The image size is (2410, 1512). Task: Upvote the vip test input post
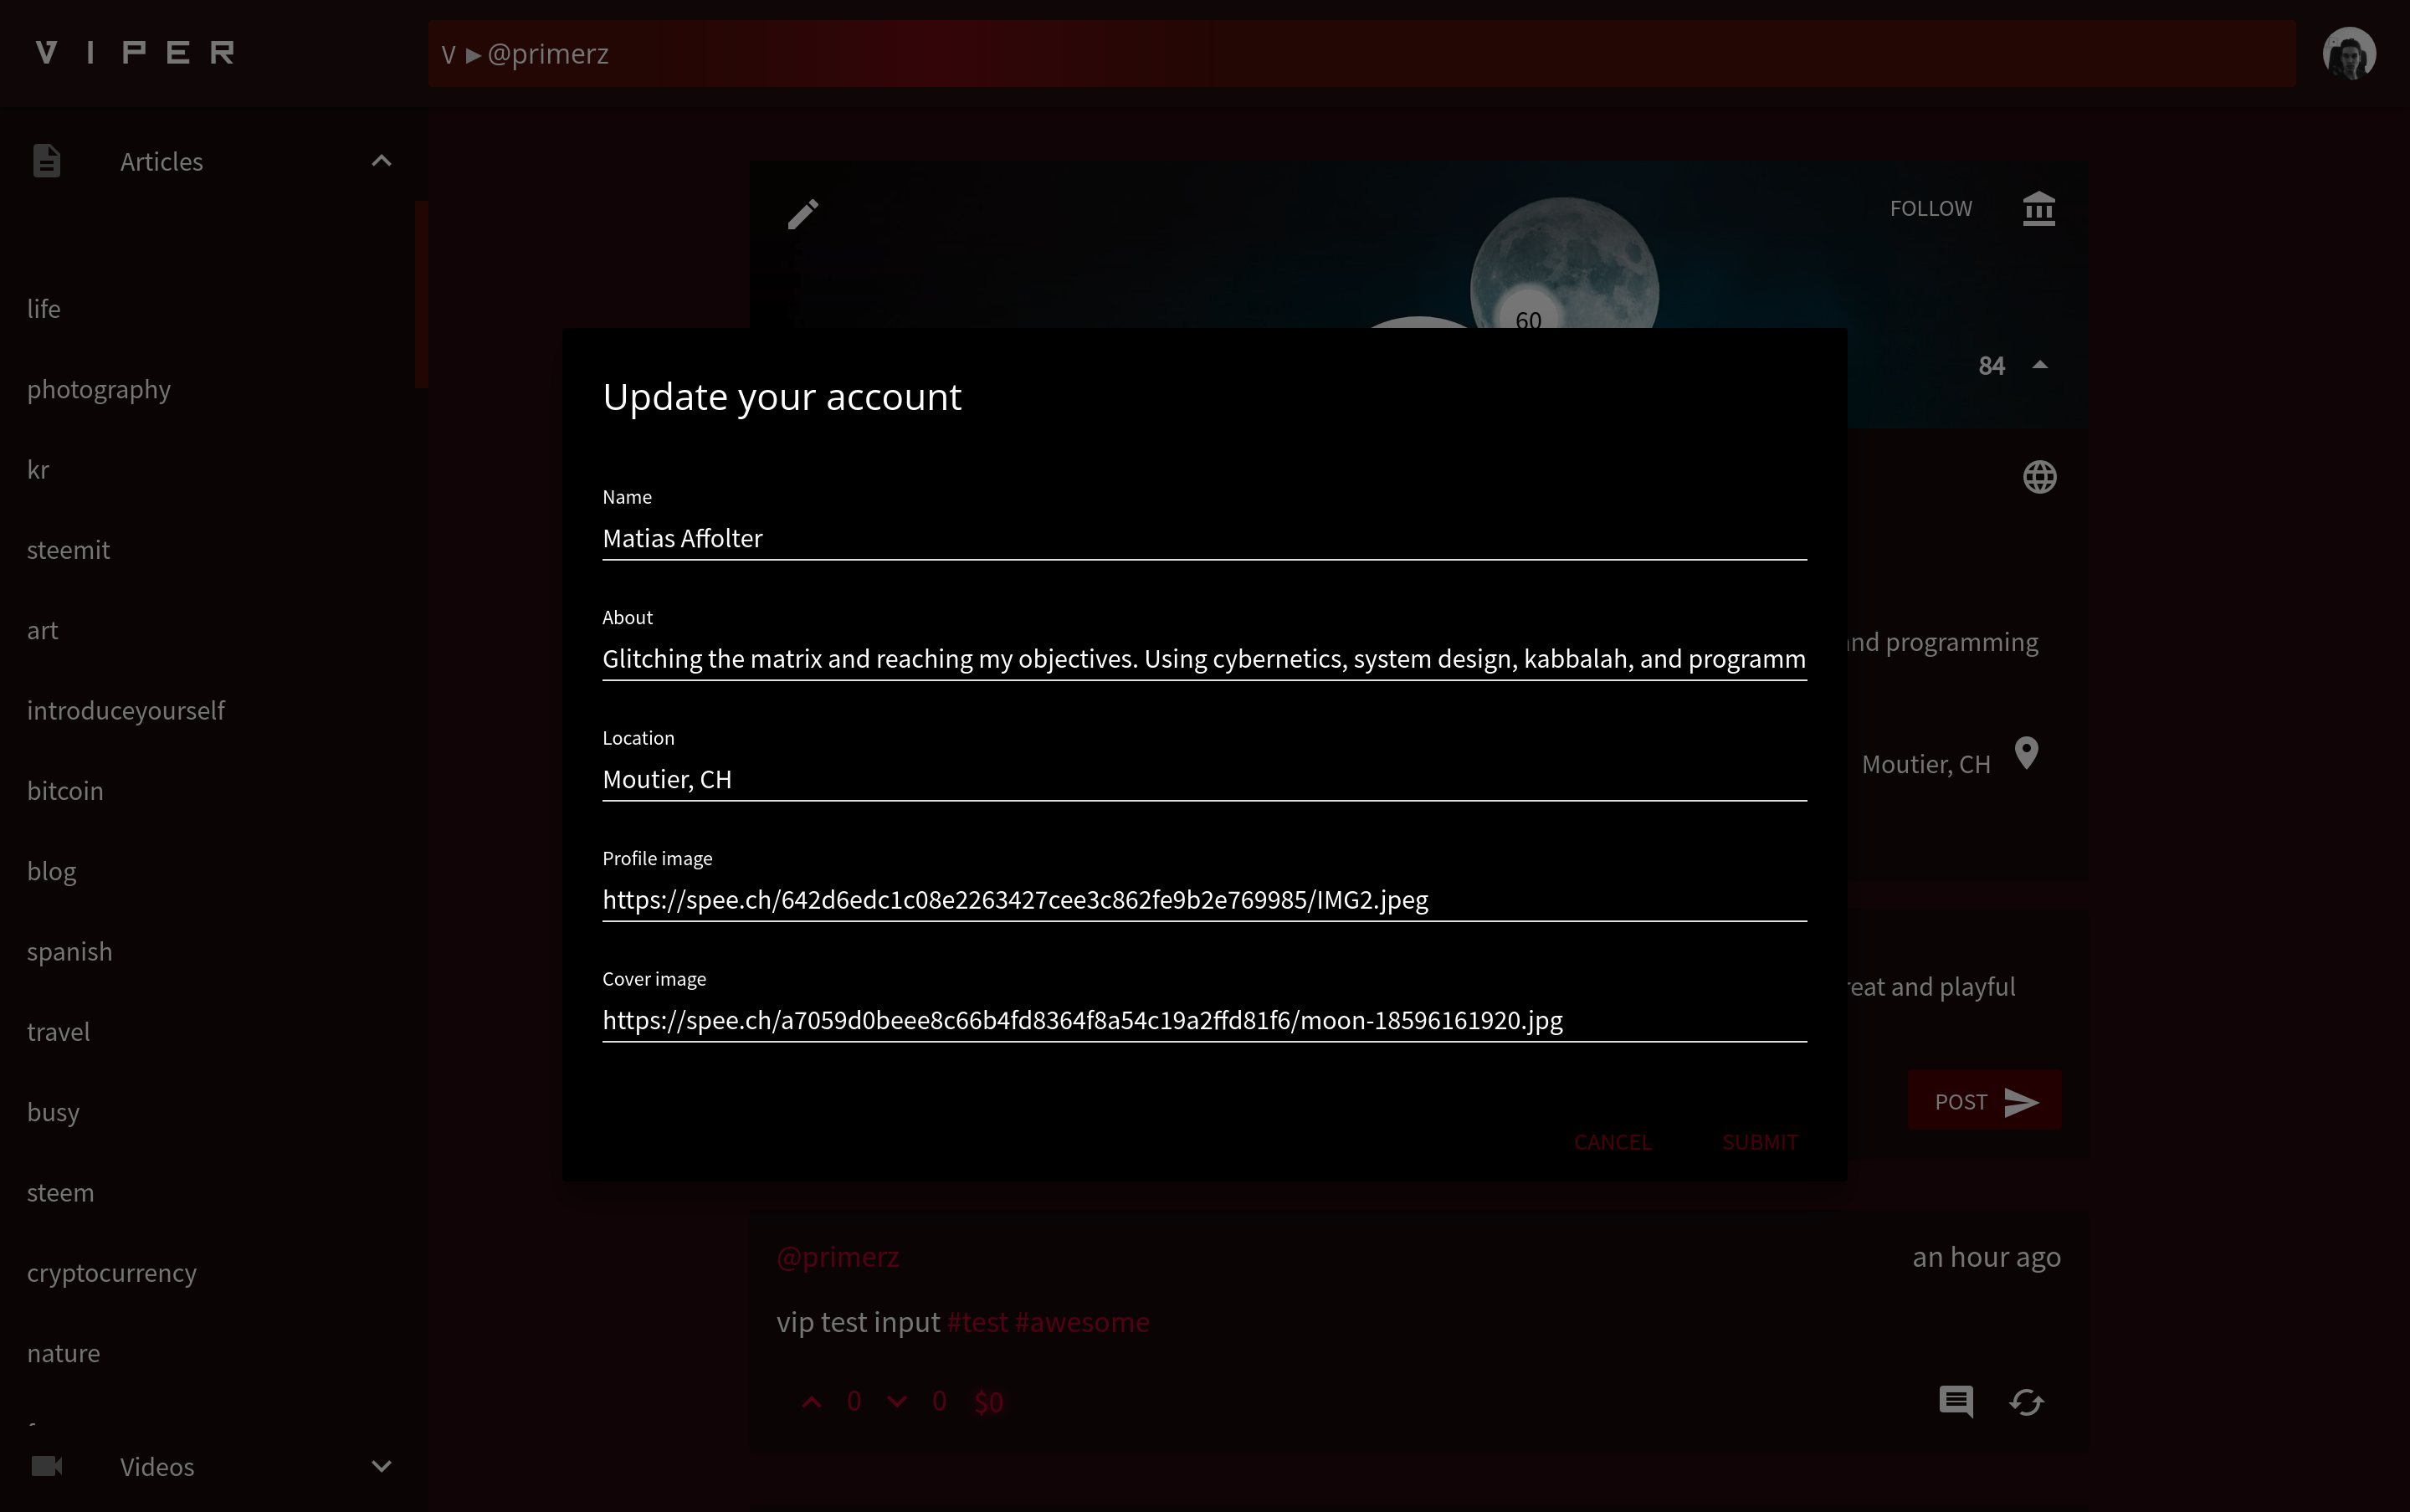pos(812,1402)
